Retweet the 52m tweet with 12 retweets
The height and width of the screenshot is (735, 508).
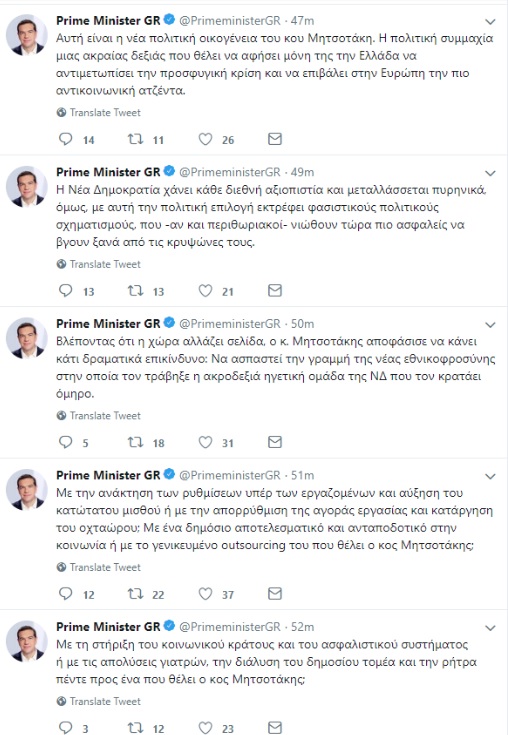[135, 728]
